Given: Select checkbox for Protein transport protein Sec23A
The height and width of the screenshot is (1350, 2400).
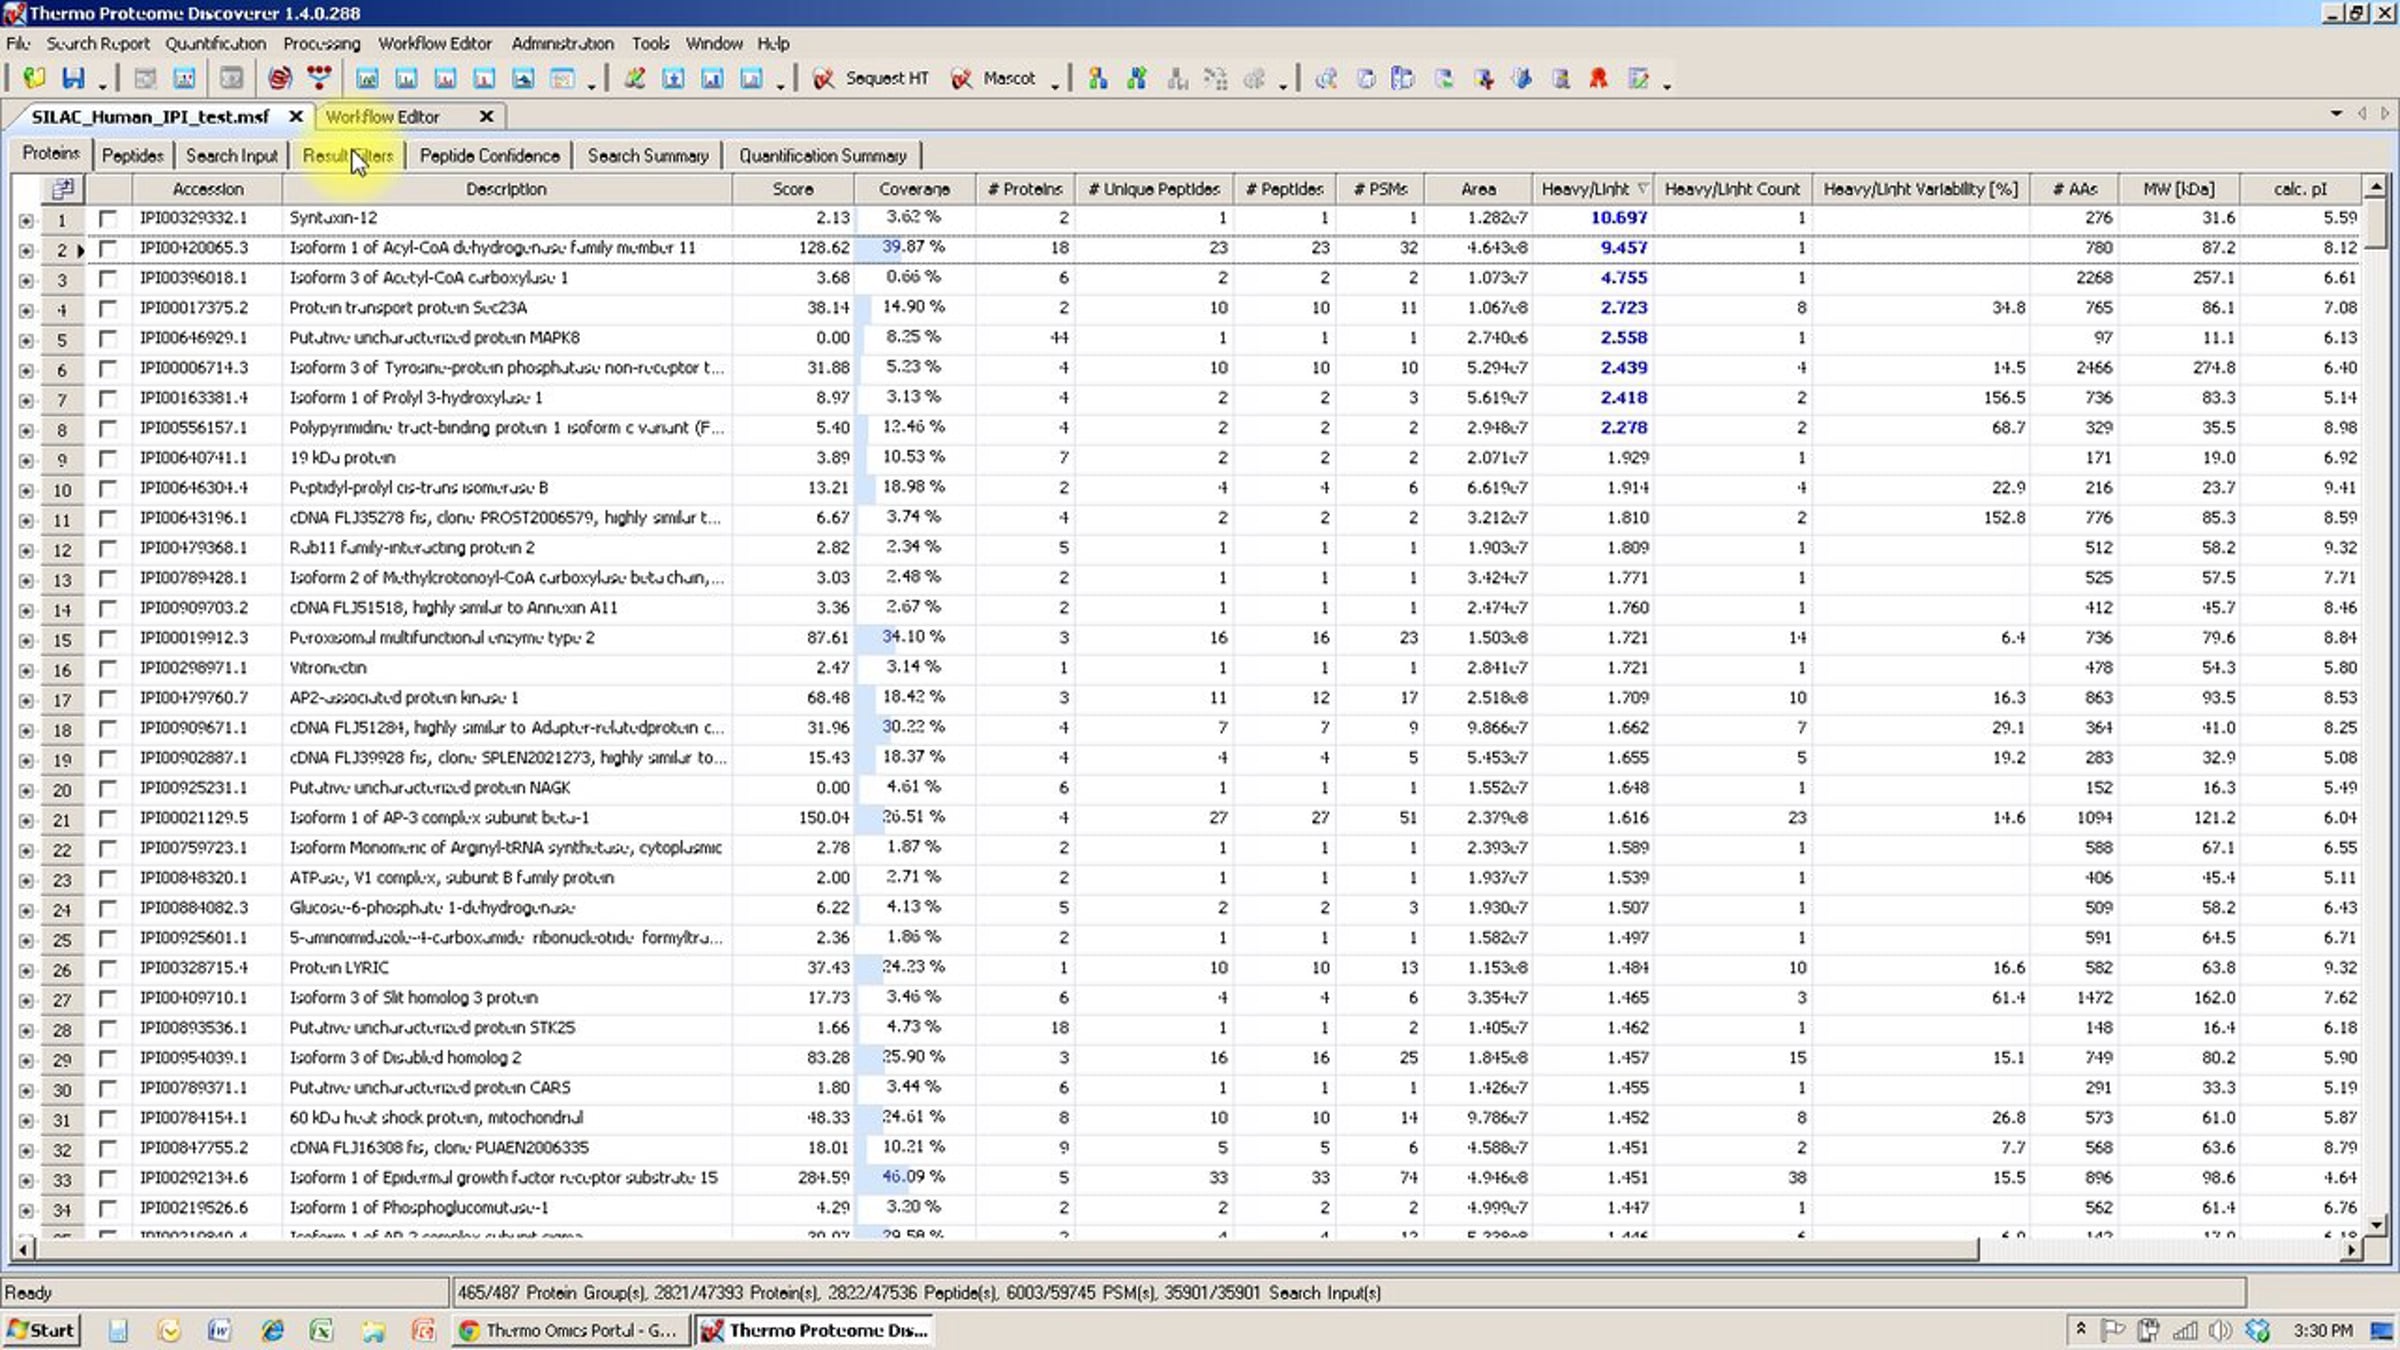Looking at the screenshot, I should pos(107,308).
